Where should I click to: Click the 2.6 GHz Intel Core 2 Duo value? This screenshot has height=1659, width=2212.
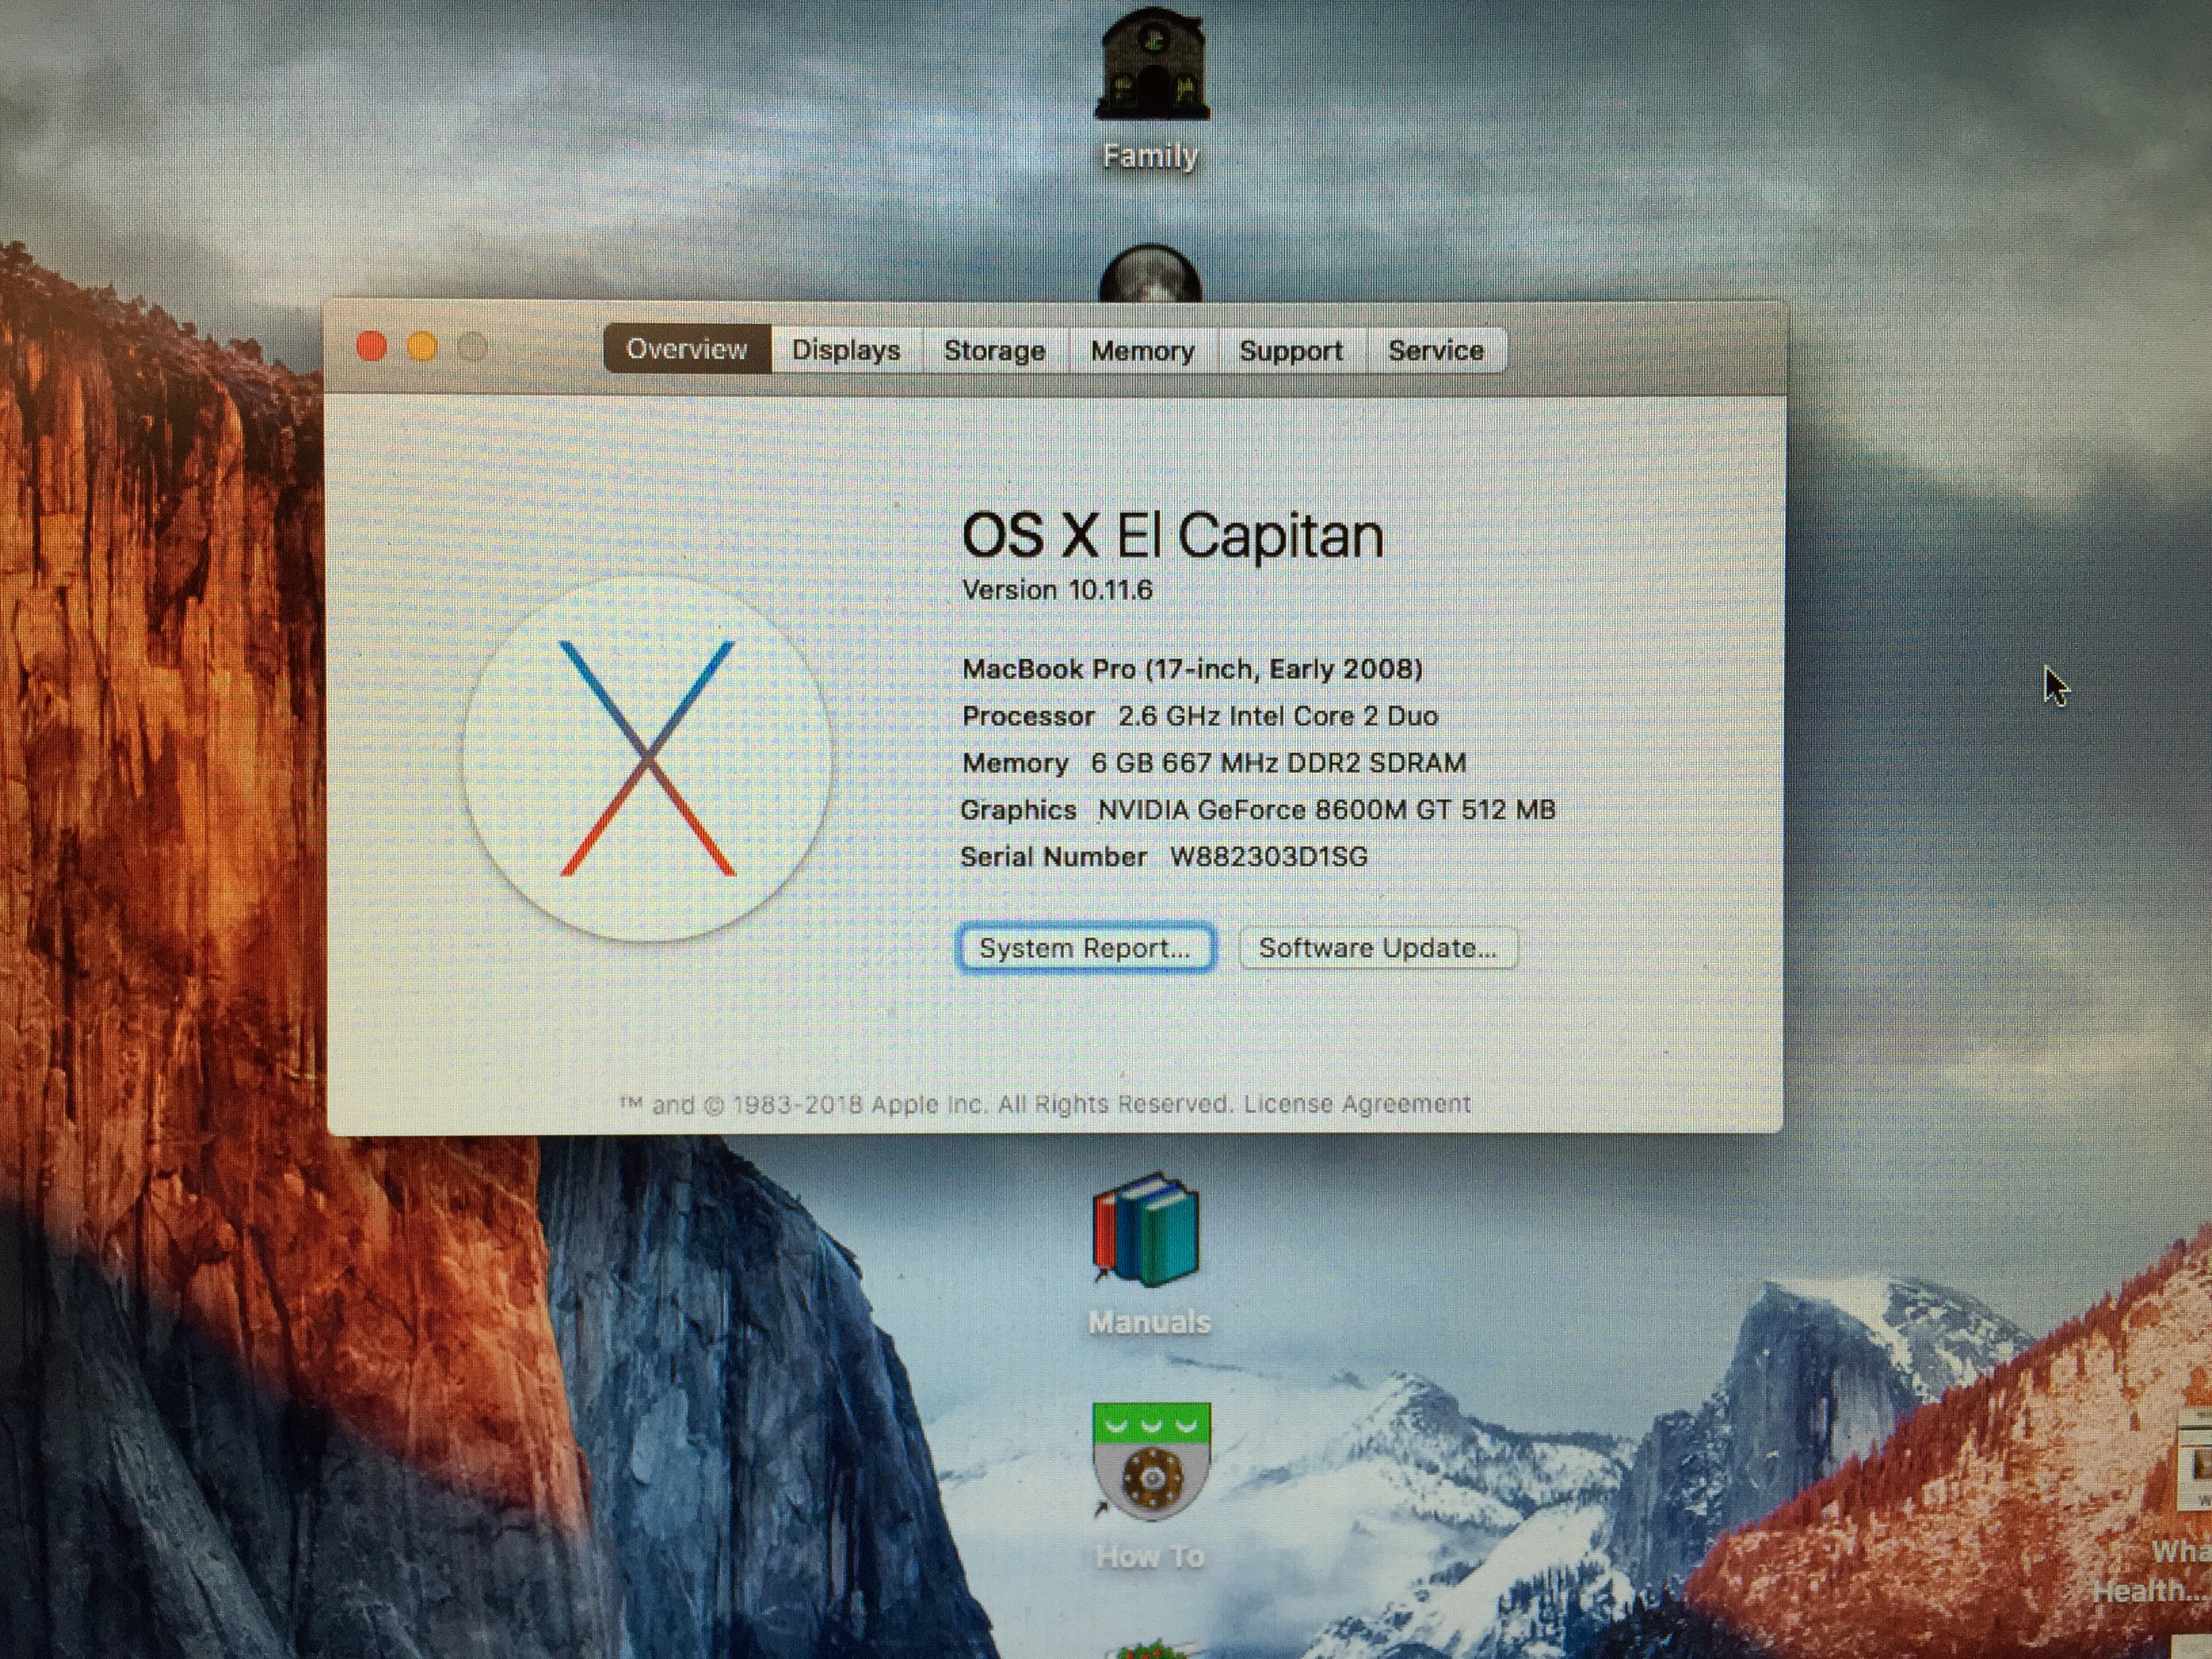[x=1278, y=716]
